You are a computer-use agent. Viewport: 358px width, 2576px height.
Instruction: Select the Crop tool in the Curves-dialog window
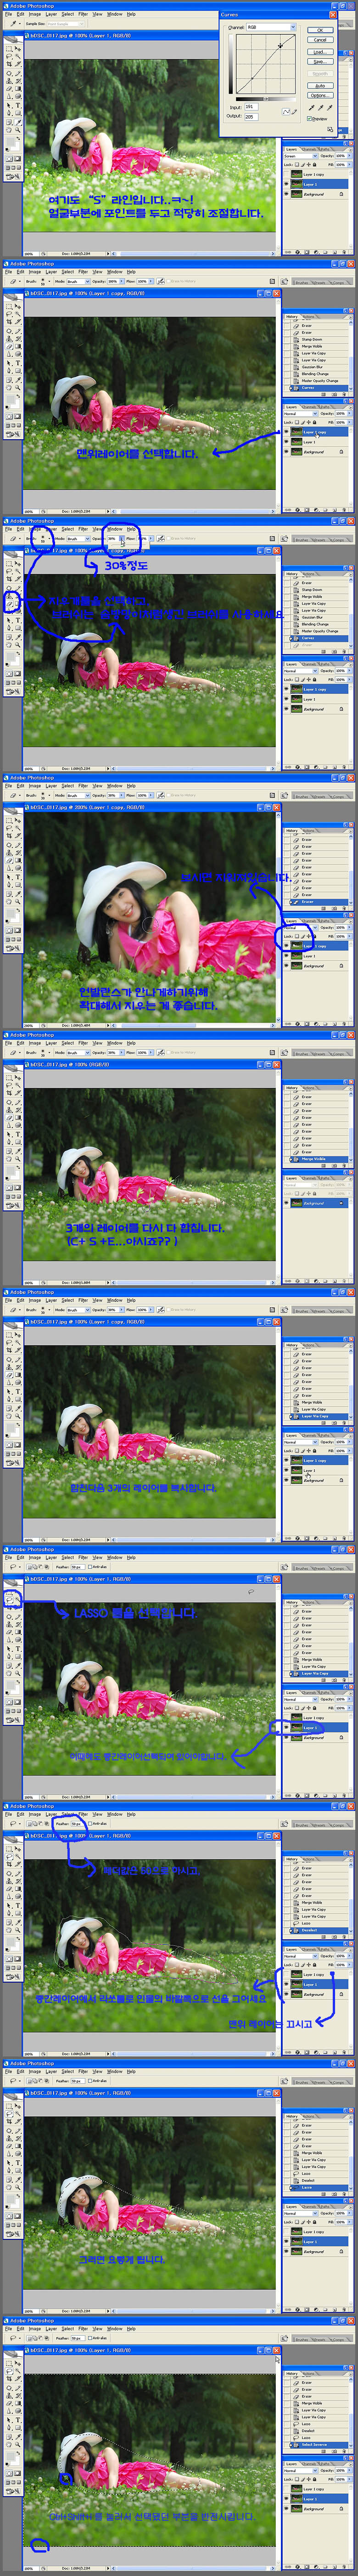[9, 64]
